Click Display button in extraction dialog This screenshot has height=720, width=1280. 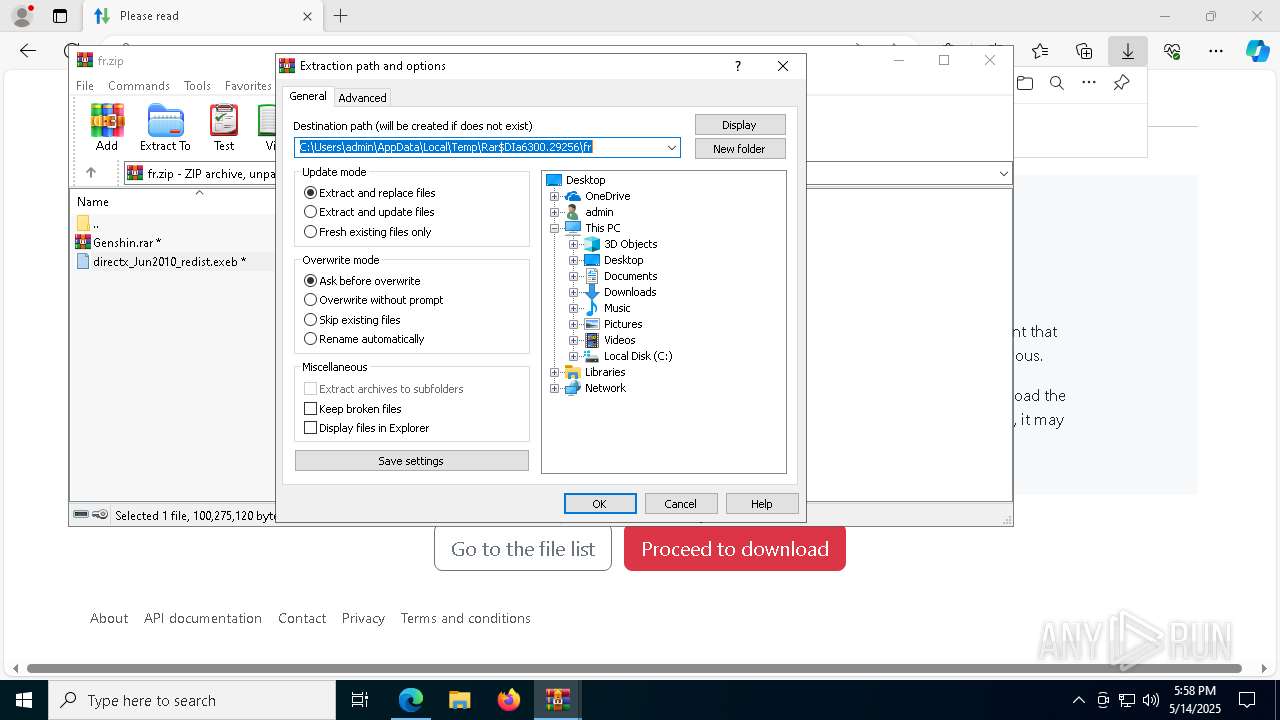740,125
